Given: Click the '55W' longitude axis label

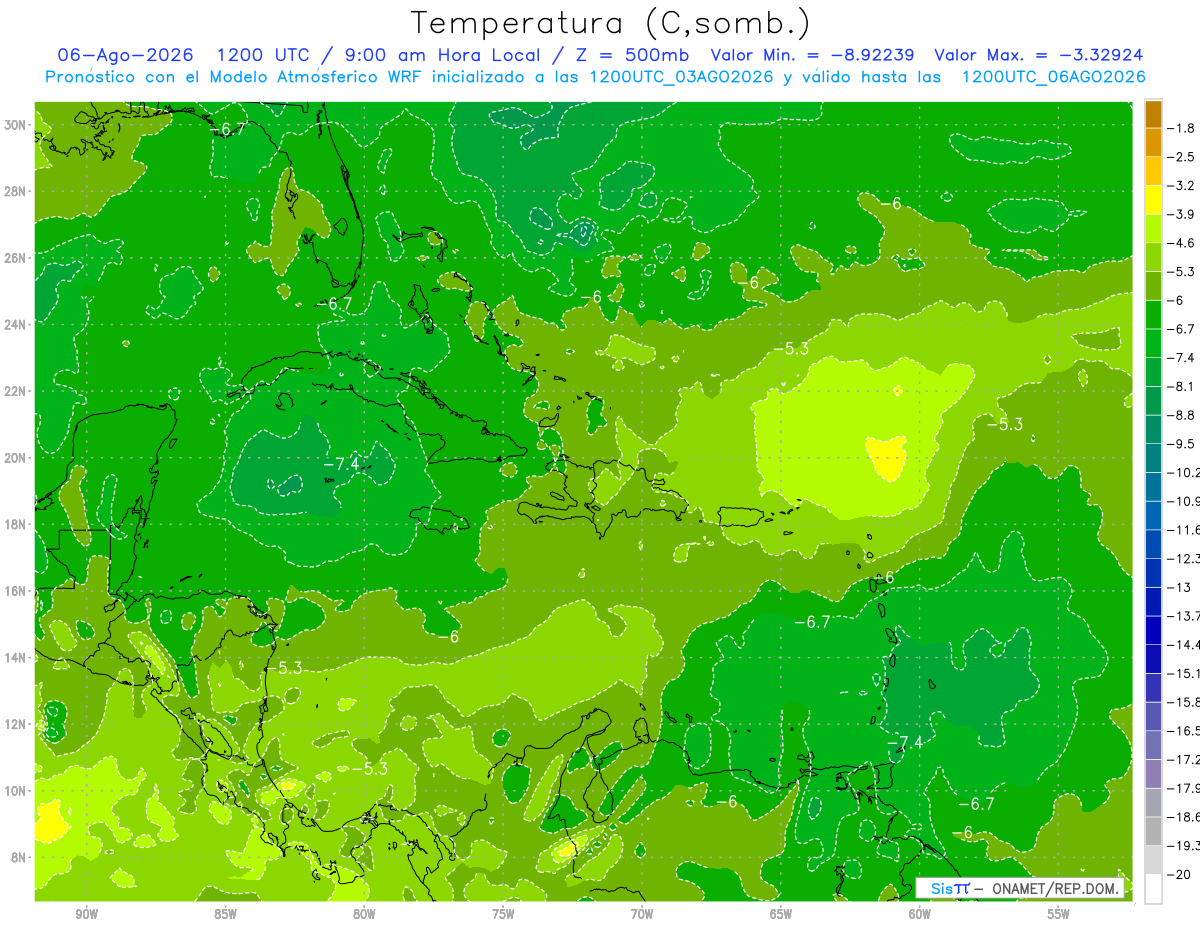Looking at the screenshot, I should pos(1059,914).
